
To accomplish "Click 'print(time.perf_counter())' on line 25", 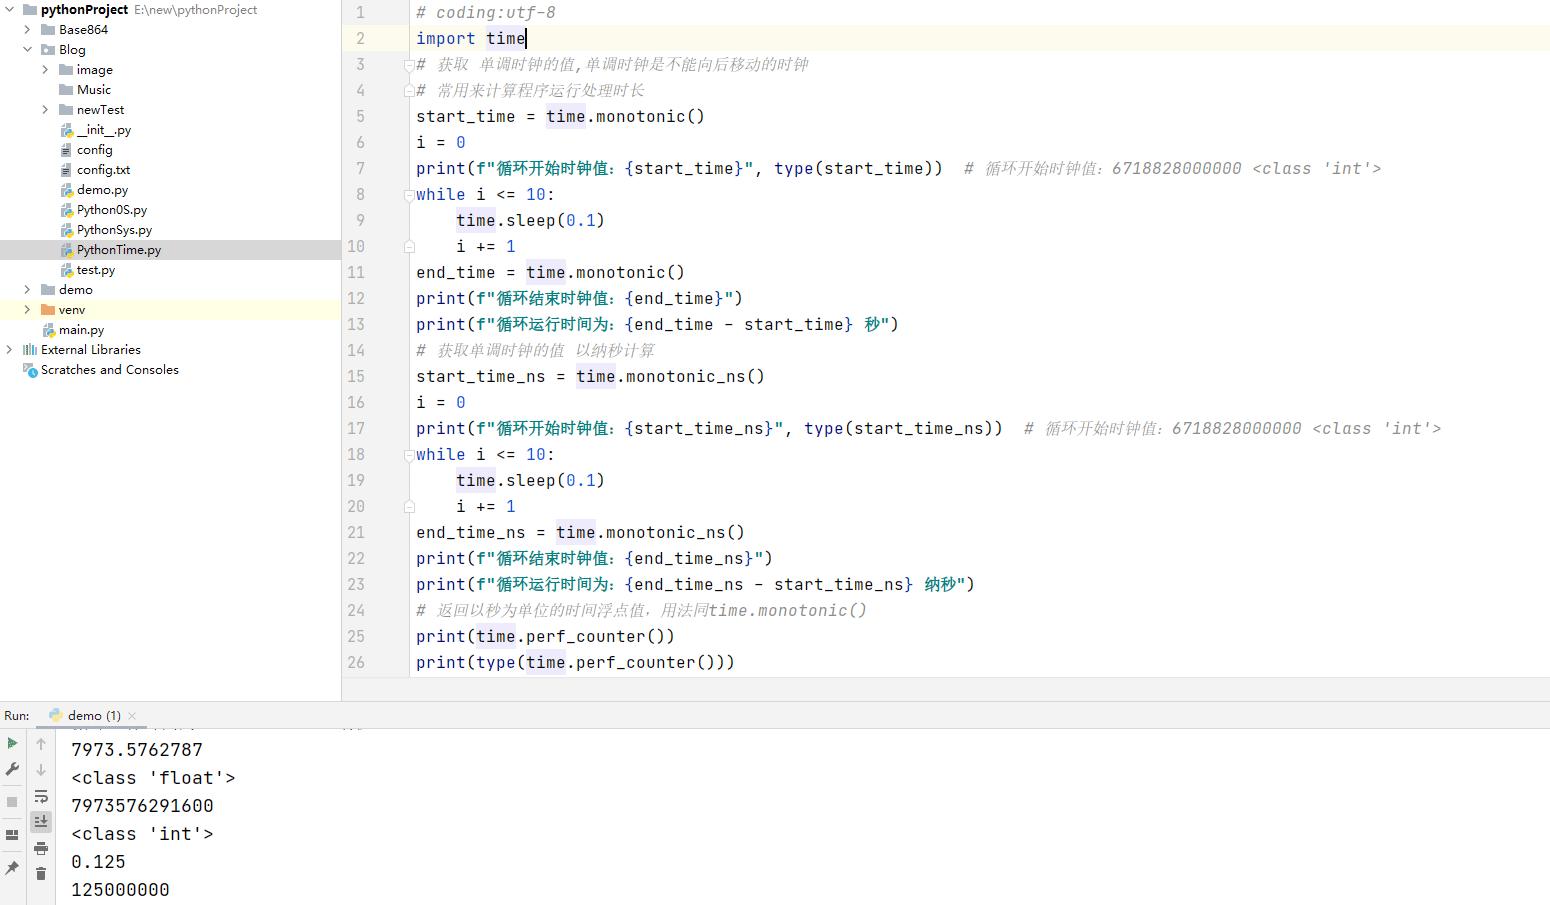I will point(545,637).
